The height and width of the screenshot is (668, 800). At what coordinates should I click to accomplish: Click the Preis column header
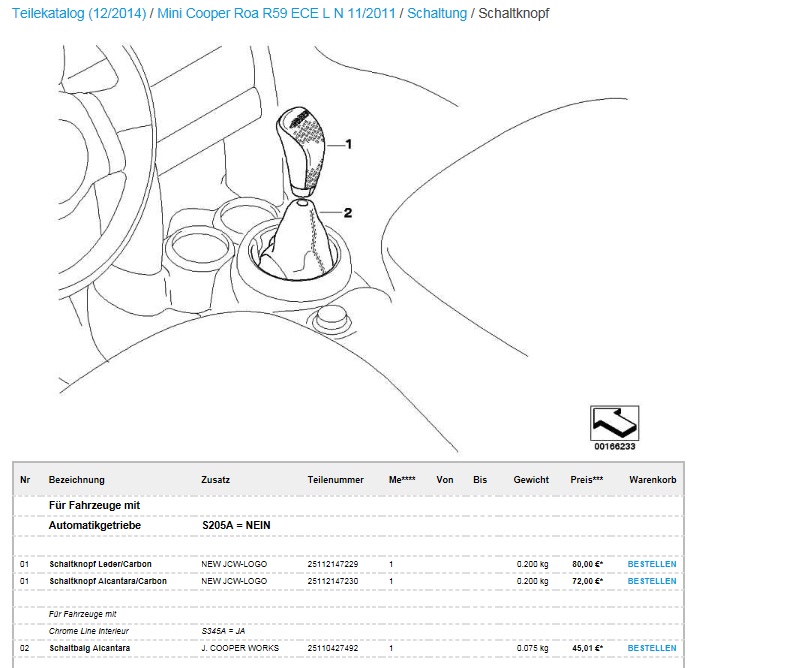point(586,480)
